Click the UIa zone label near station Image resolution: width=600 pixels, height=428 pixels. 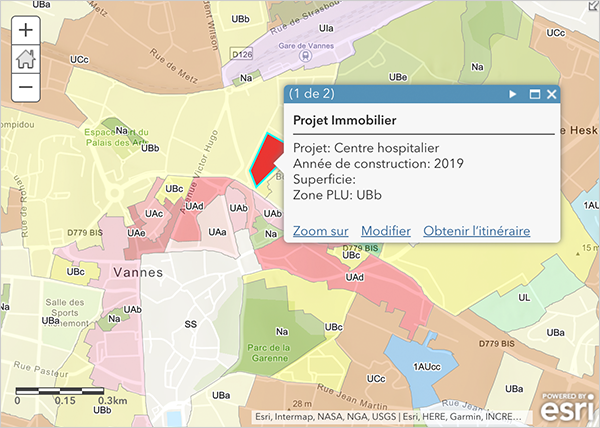click(326, 28)
